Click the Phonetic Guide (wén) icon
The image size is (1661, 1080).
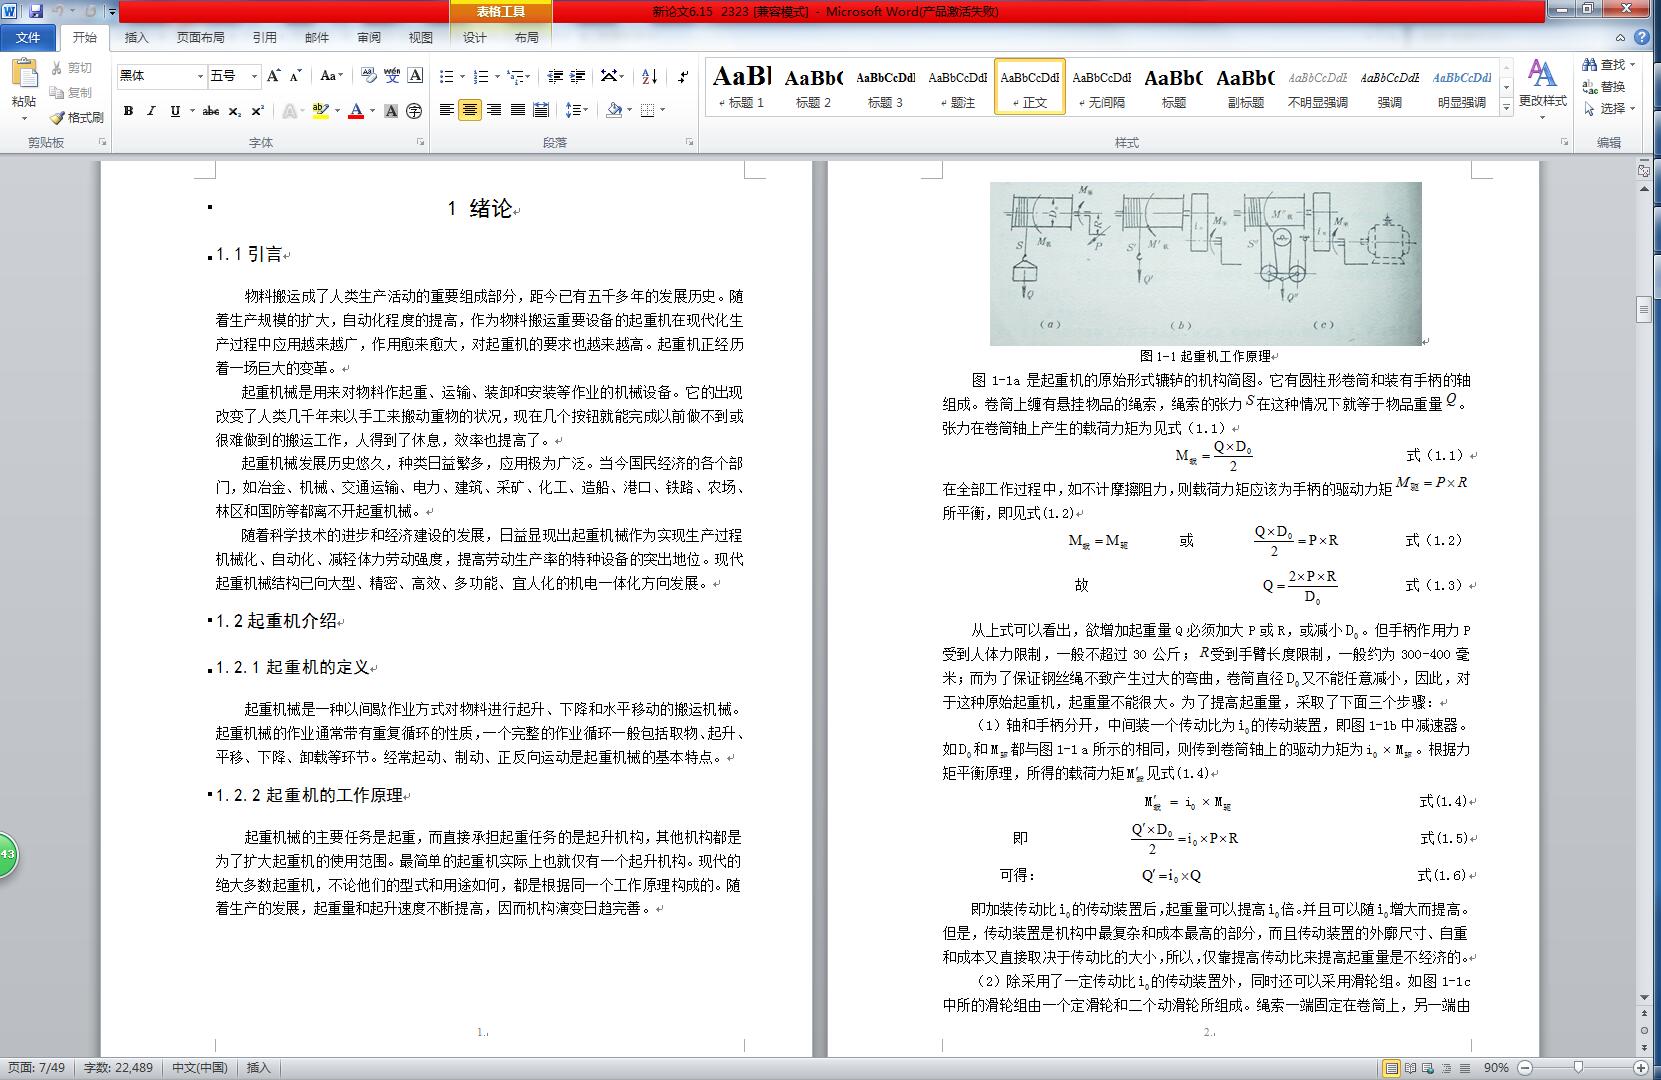click(392, 76)
